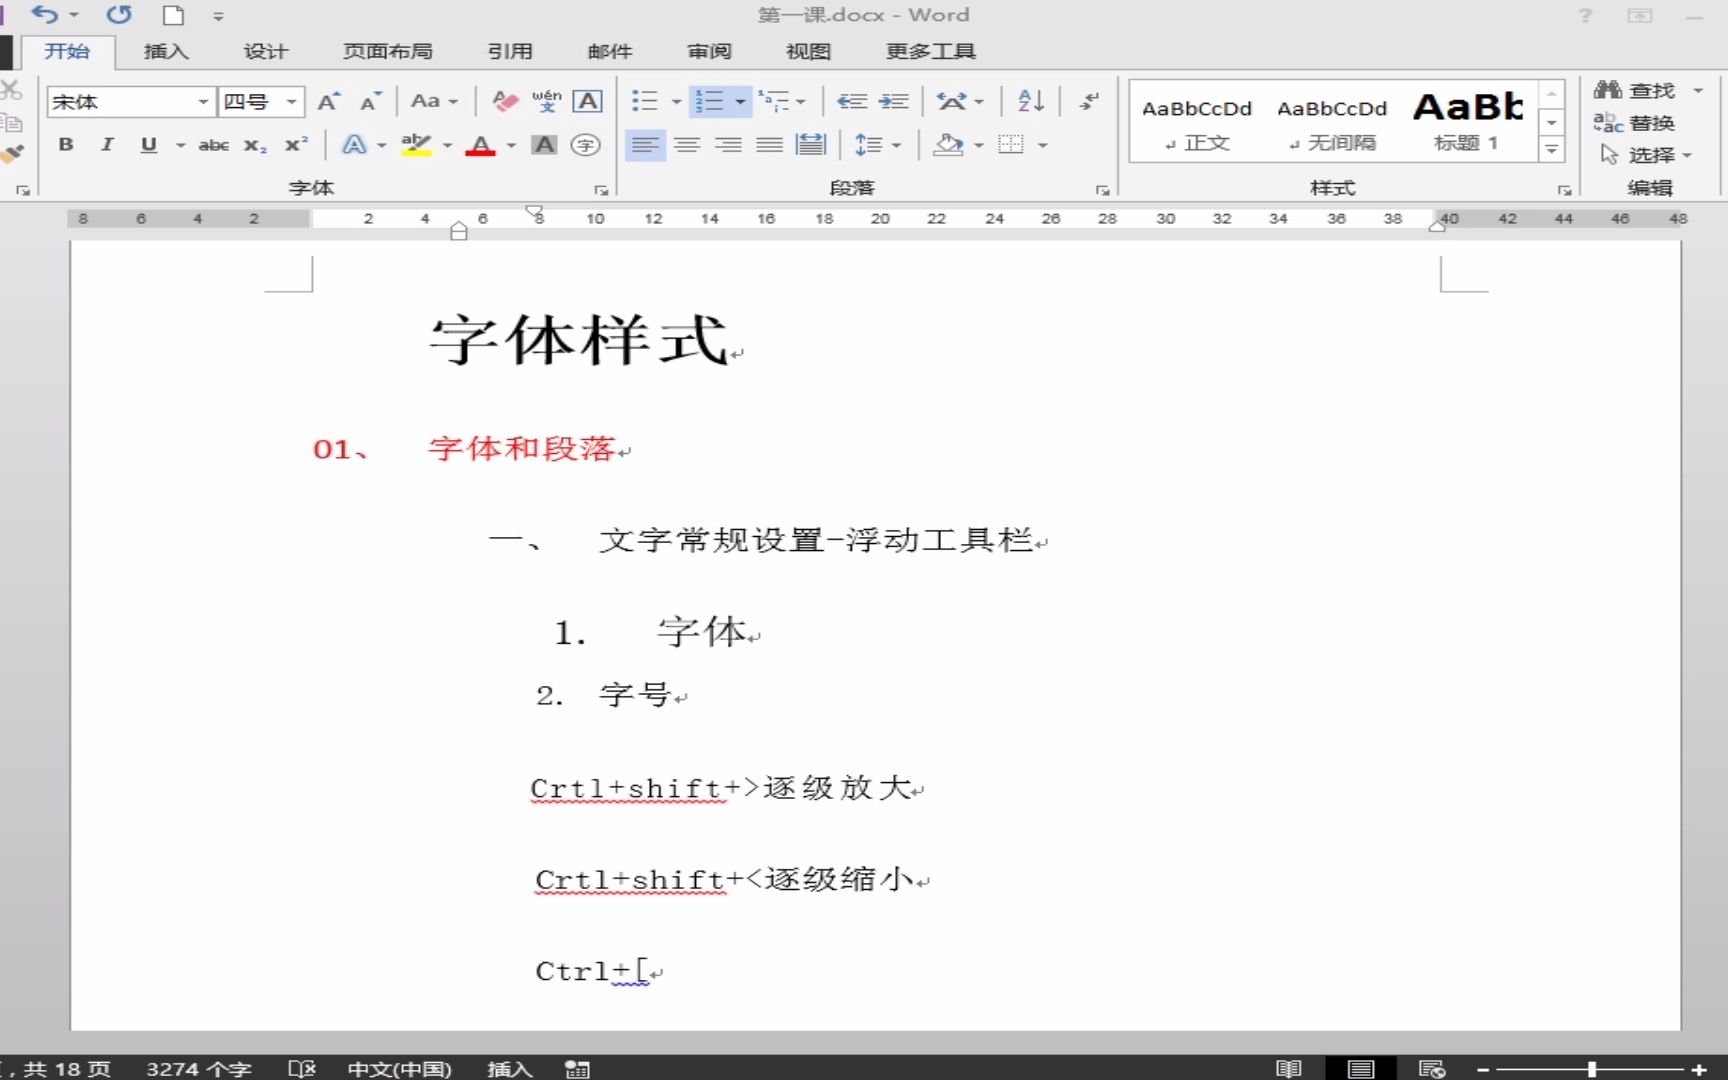The height and width of the screenshot is (1080, 1728).
Task: Toggle underline formatting
Action: click(149, 145)
